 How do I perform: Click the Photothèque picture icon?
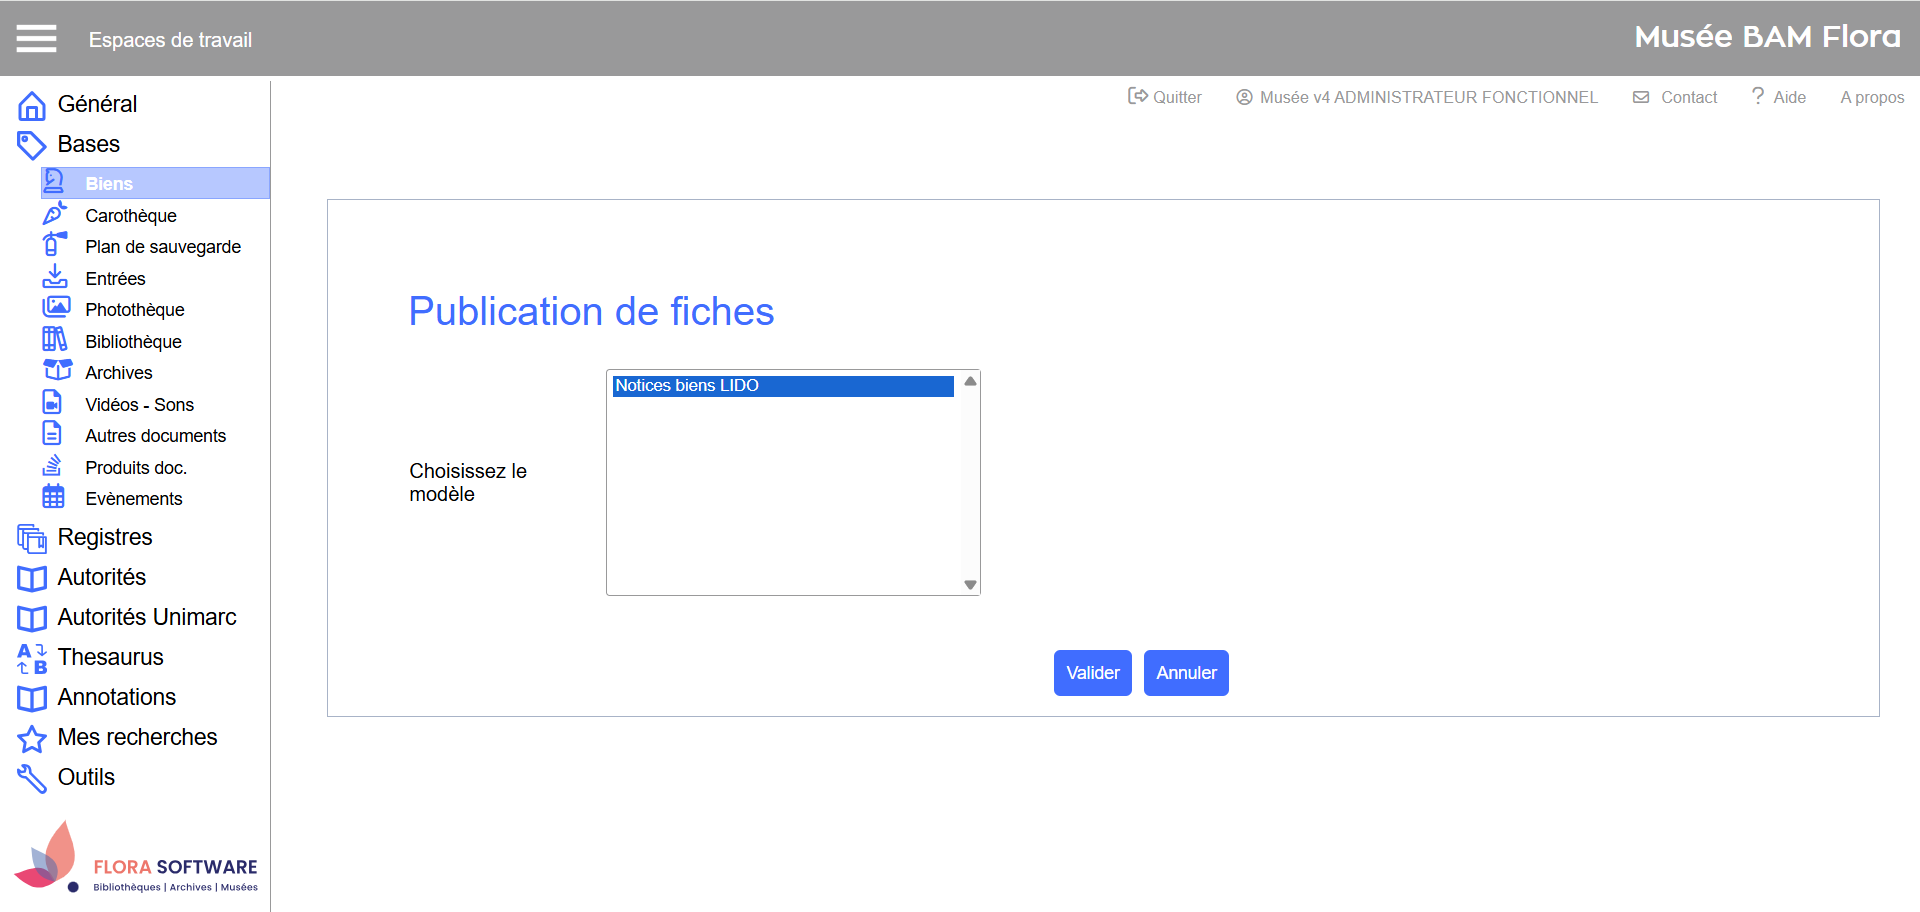56,308
